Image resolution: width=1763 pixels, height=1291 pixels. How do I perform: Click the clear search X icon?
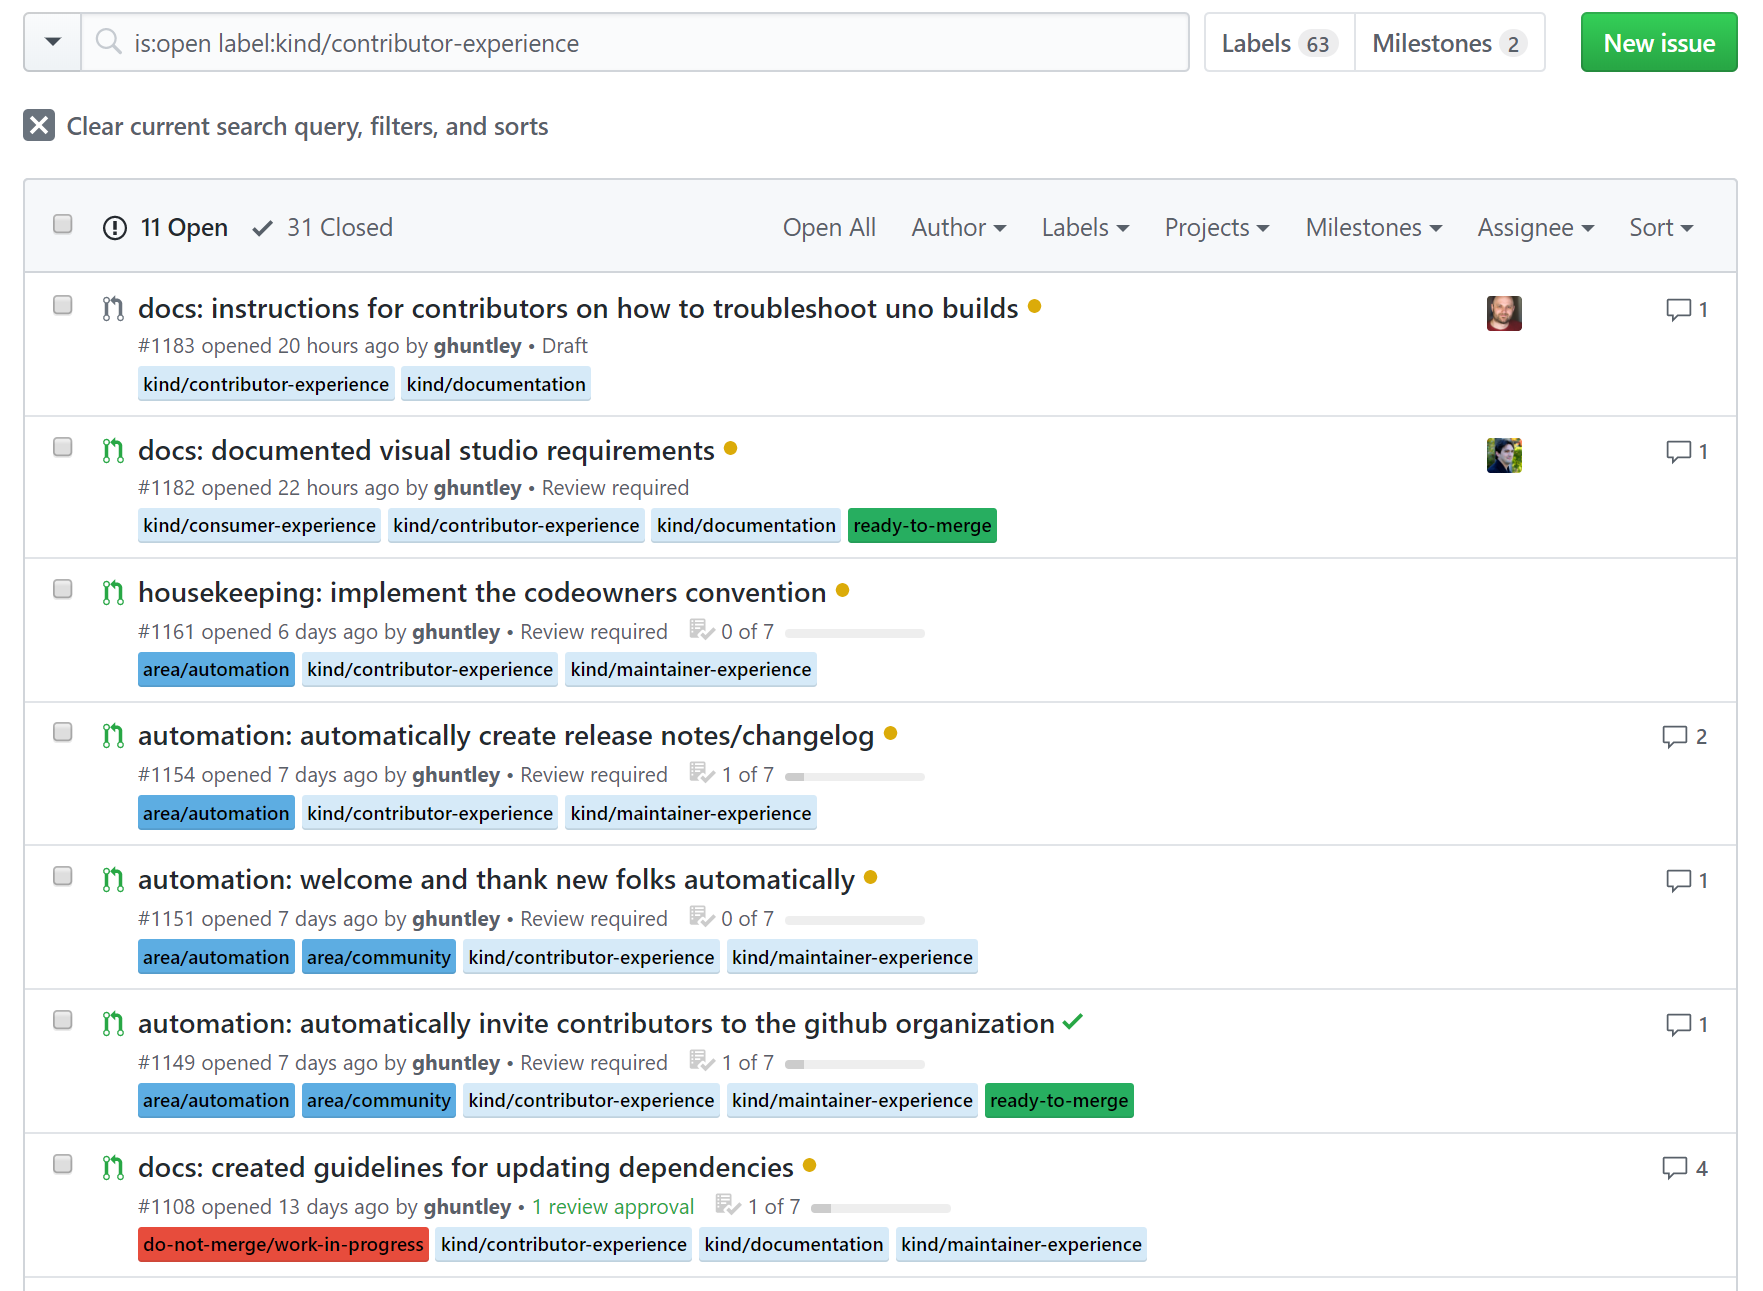38,126
